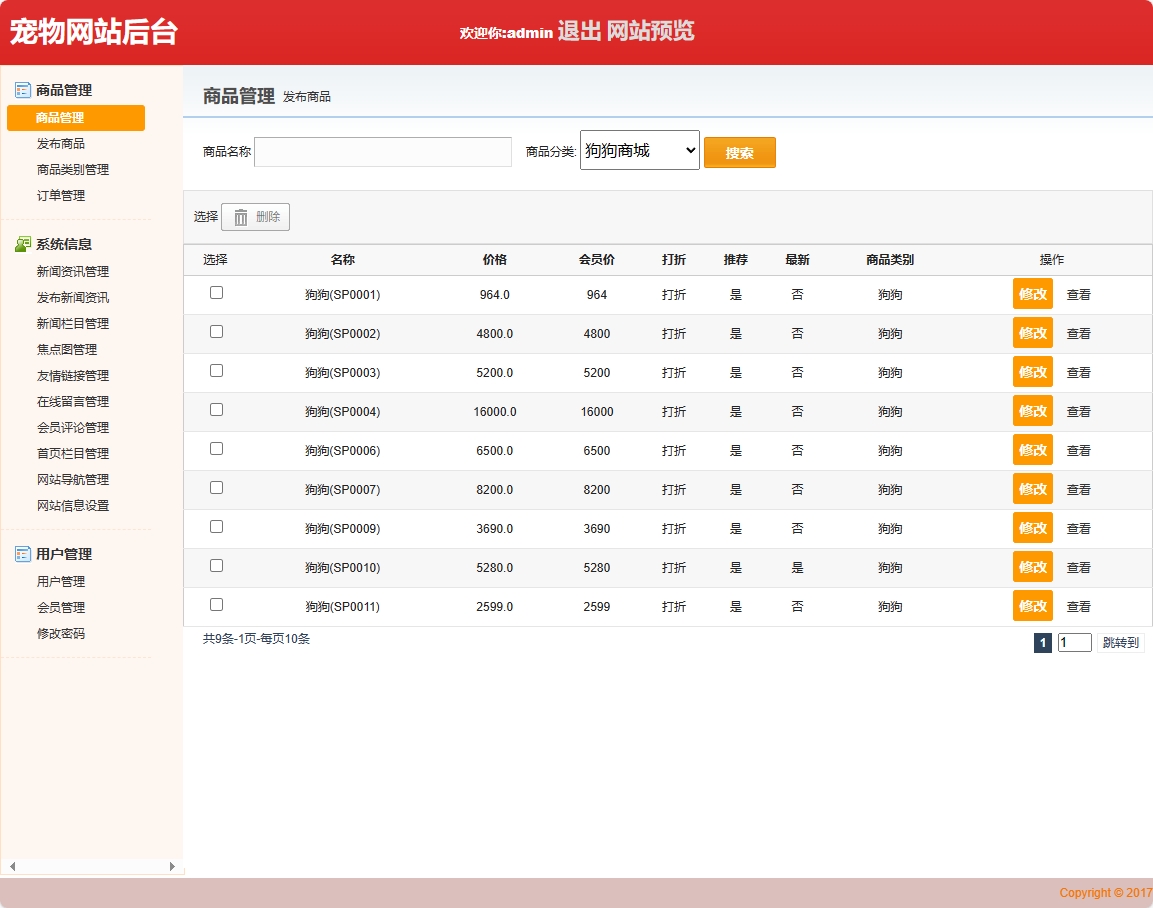This screenshot has height=908, width=1153.
Task: Go to 新闻资讯管理 in the sidebar
Action: tap(73, 272)
